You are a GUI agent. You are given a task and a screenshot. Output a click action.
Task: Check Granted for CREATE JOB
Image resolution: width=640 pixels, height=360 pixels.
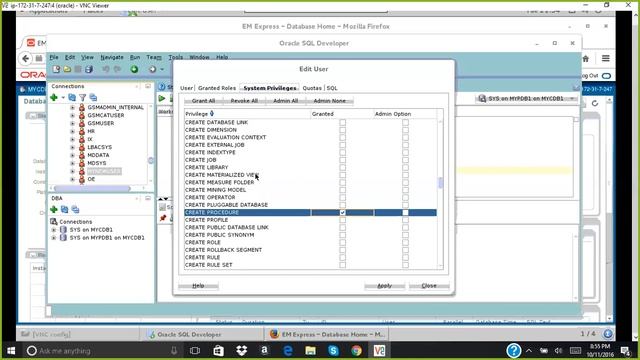click(342, 160)
